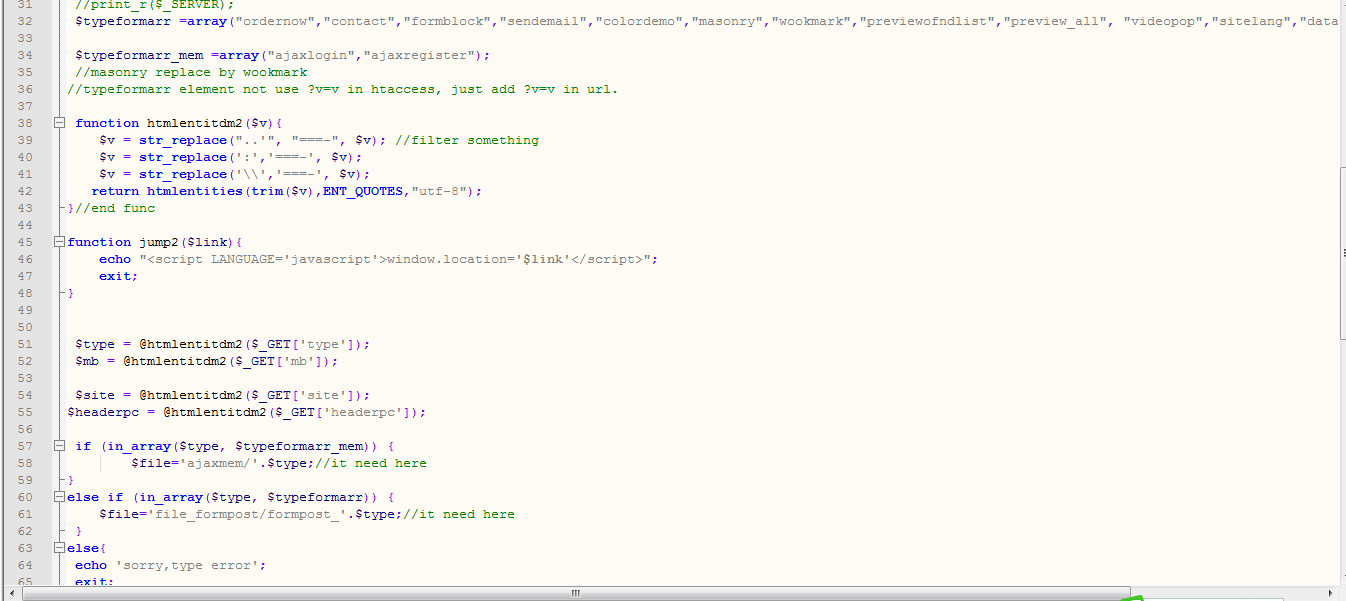Click the "sendemail" array string

[541, 21]
